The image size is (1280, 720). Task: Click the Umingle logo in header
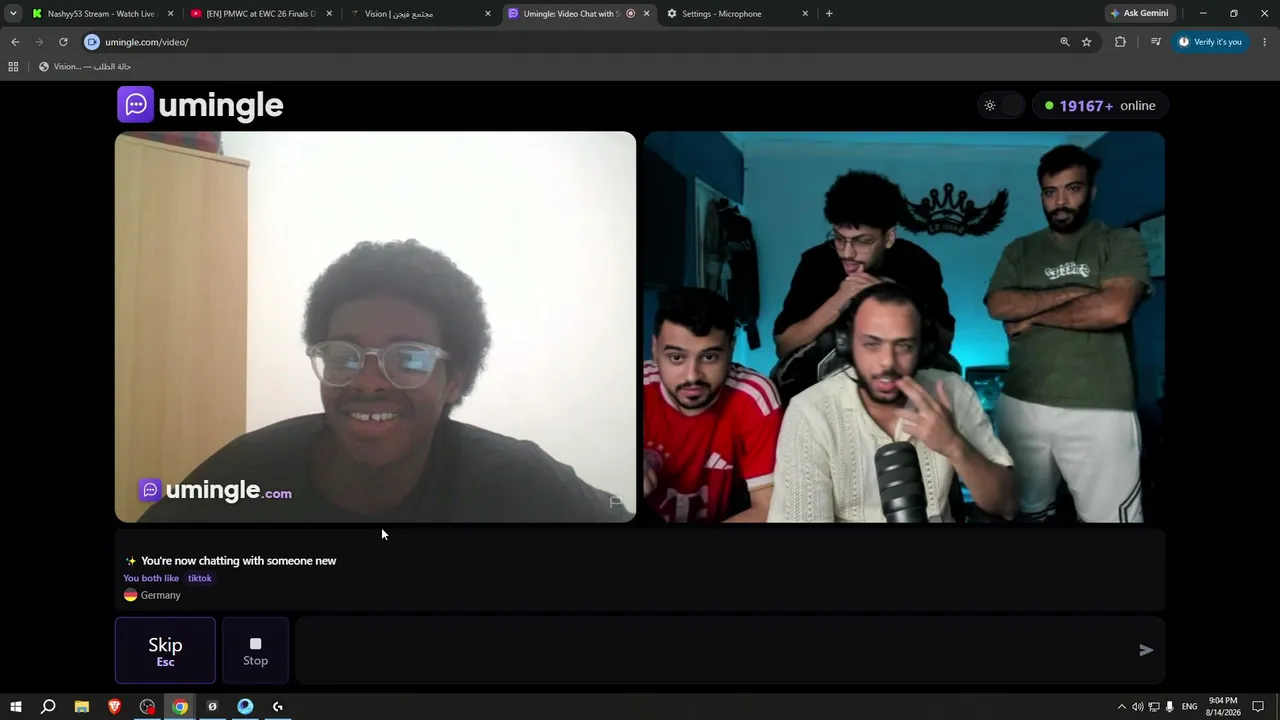click(200, 105)
